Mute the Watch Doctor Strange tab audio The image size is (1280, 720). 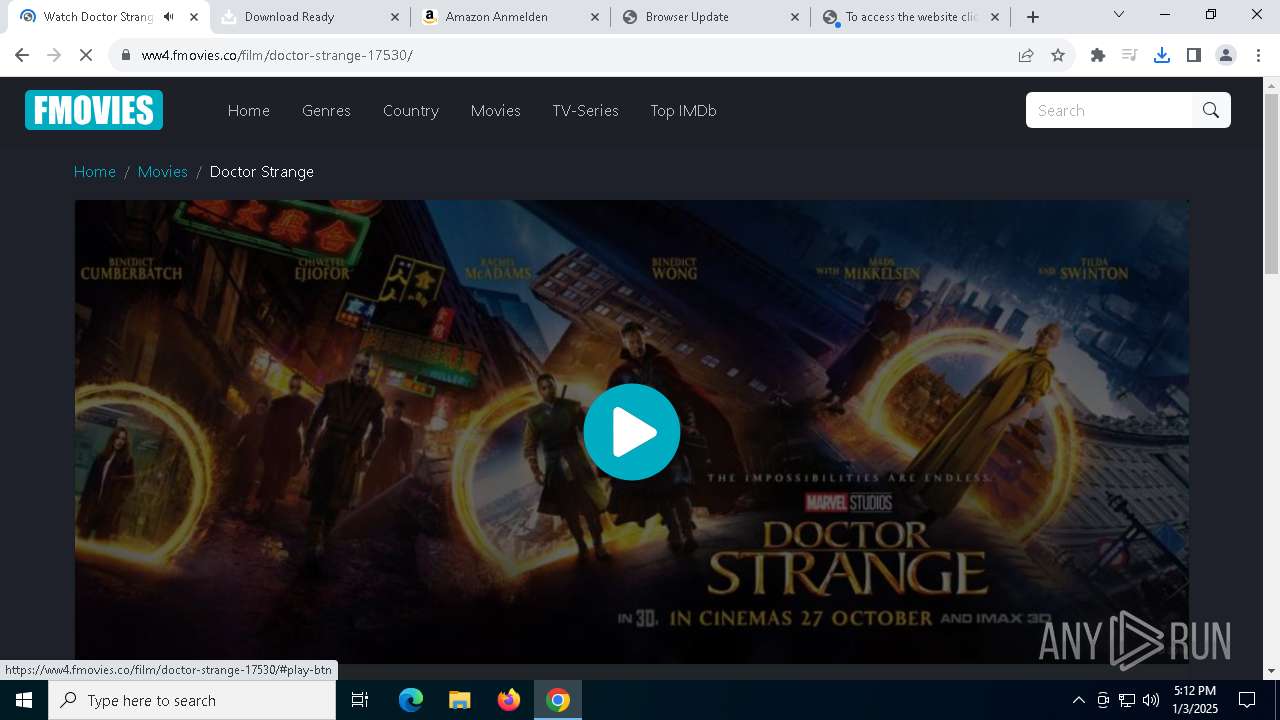168,17
